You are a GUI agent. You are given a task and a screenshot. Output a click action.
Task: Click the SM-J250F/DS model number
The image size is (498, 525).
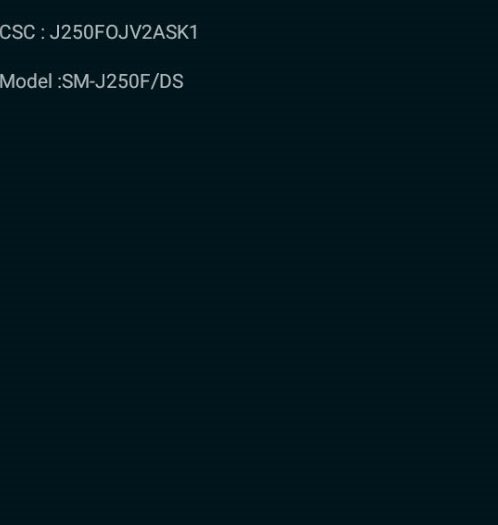pyautogui.click(x=123, y=81)
